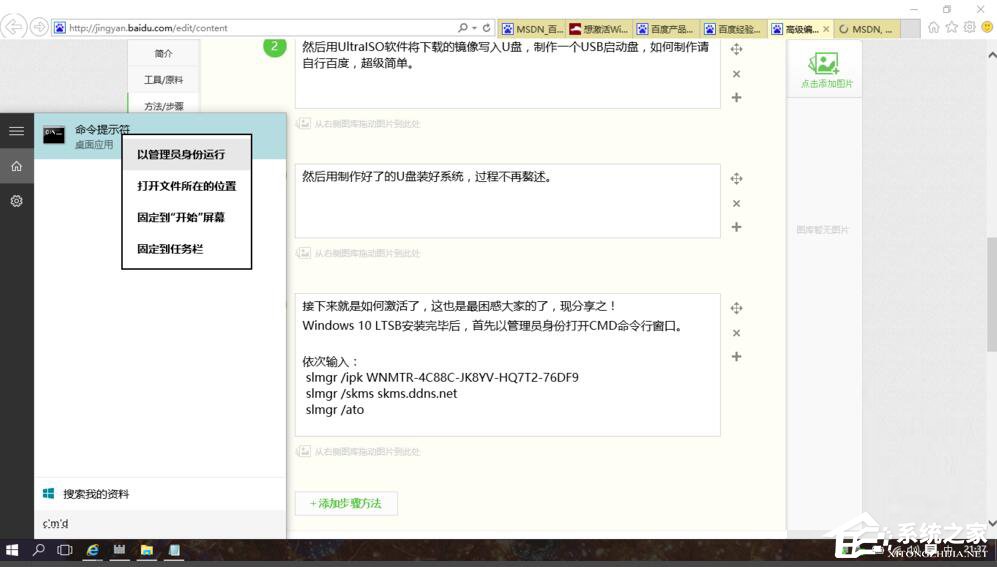Click the 工具/原料 sidebar navigation item
Viewport: 997px width, 567px height.
click(x=163, y=80)
